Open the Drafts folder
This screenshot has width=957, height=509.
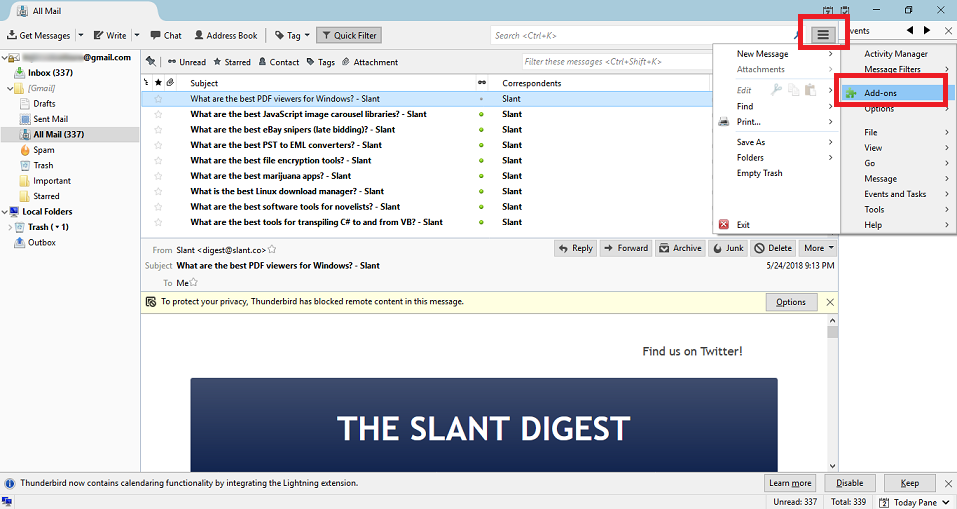point(44,104)
